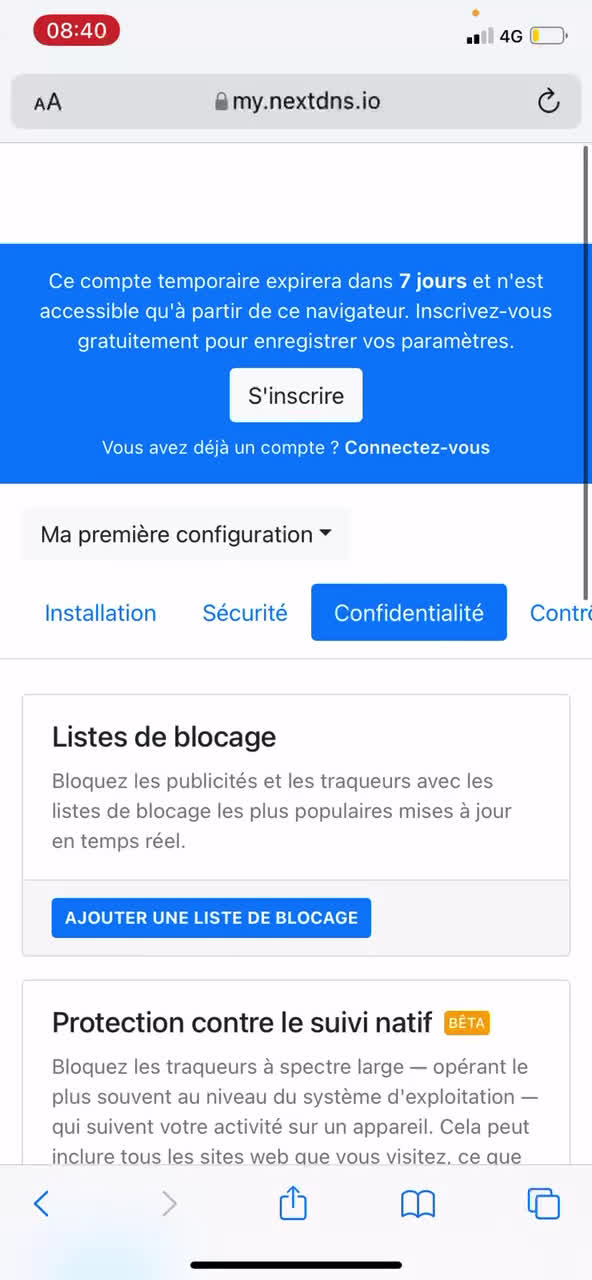Viewport: 592px width, 1280px height.
Task: Click the S'inscrire button
Action: (296, 395)
